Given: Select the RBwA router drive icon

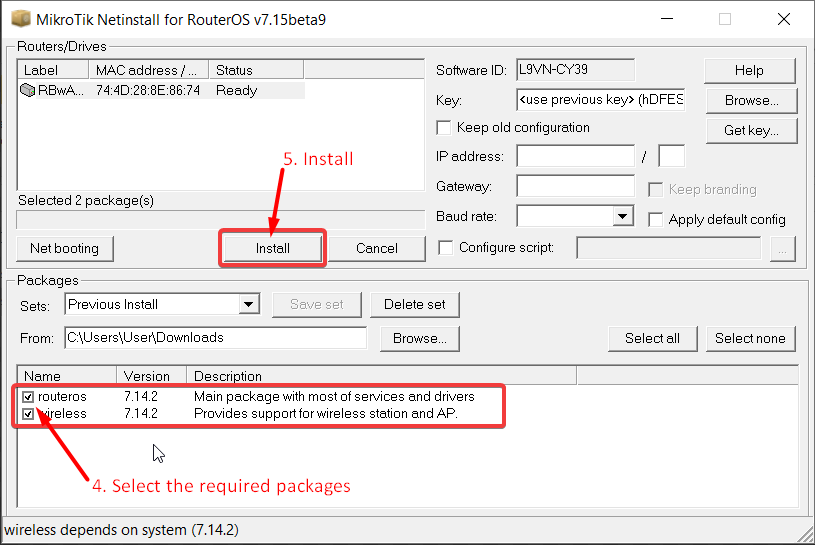Looking at the screenshot, I should tap(28, 90).
